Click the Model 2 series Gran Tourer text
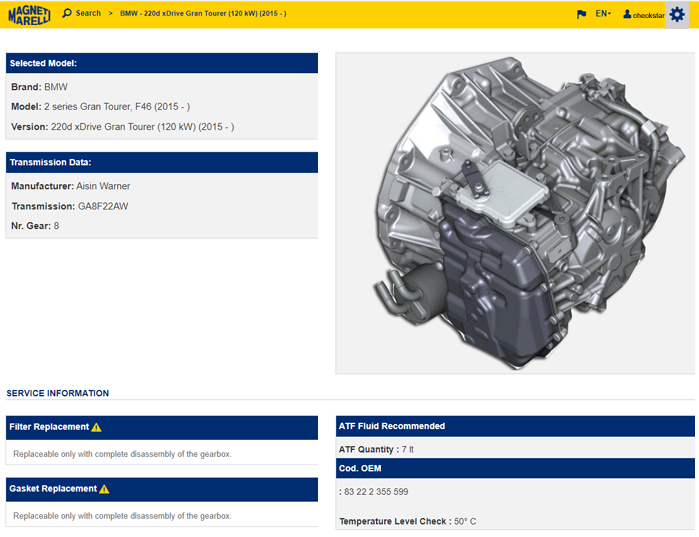 (101, 107)
